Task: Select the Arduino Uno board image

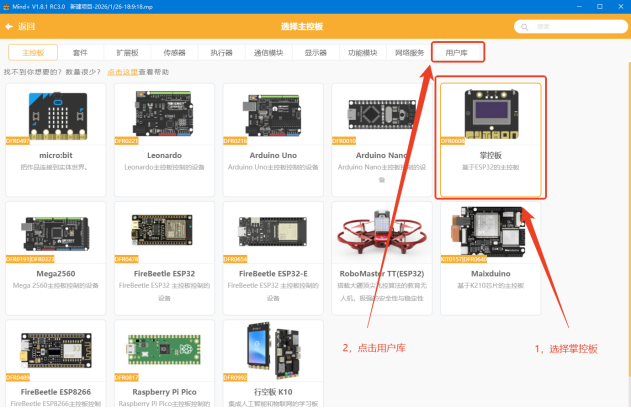Action: (272, 115)
